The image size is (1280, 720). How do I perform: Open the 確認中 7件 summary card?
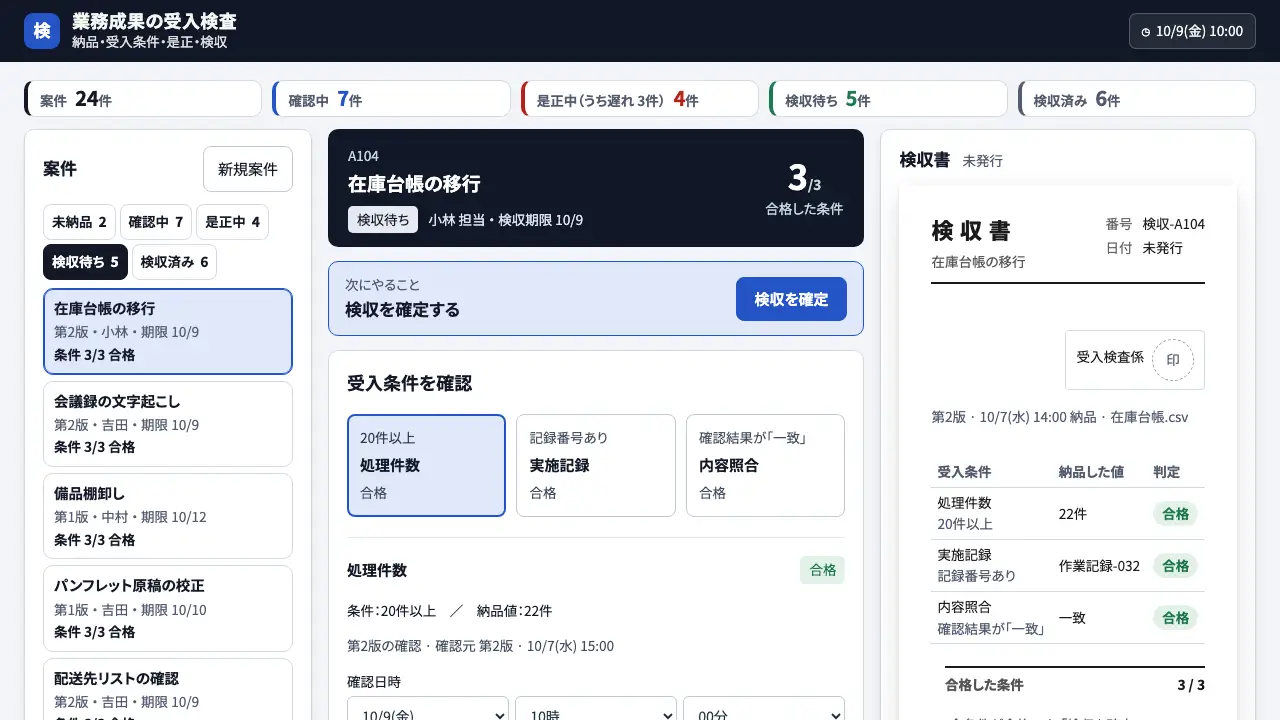tap(391, 99)
